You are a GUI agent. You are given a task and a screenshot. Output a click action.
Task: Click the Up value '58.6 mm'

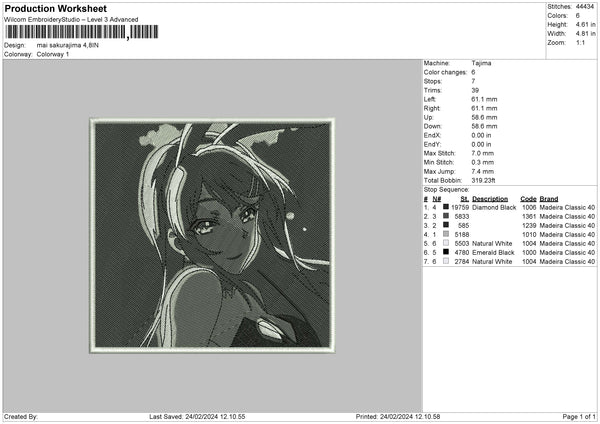click(484, 117)
